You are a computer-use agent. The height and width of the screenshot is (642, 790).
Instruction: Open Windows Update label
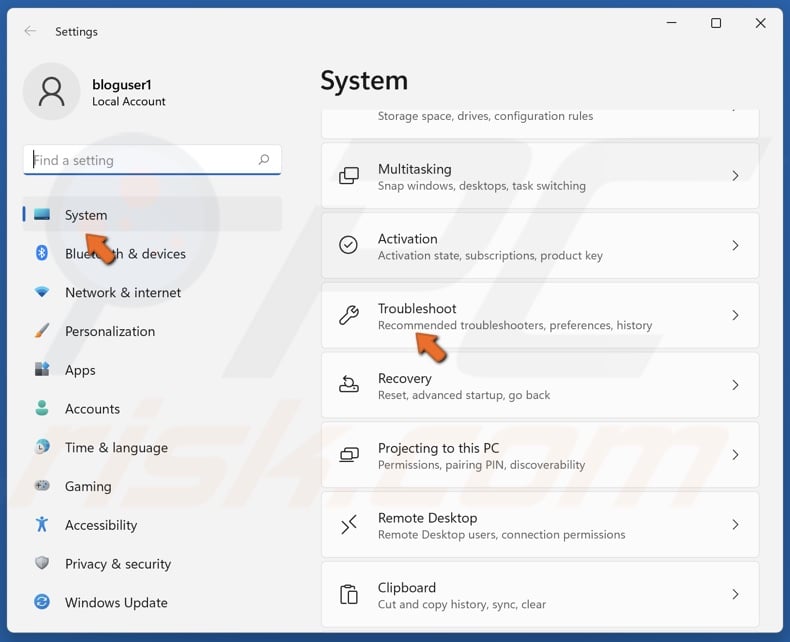[x=116, y=602]
